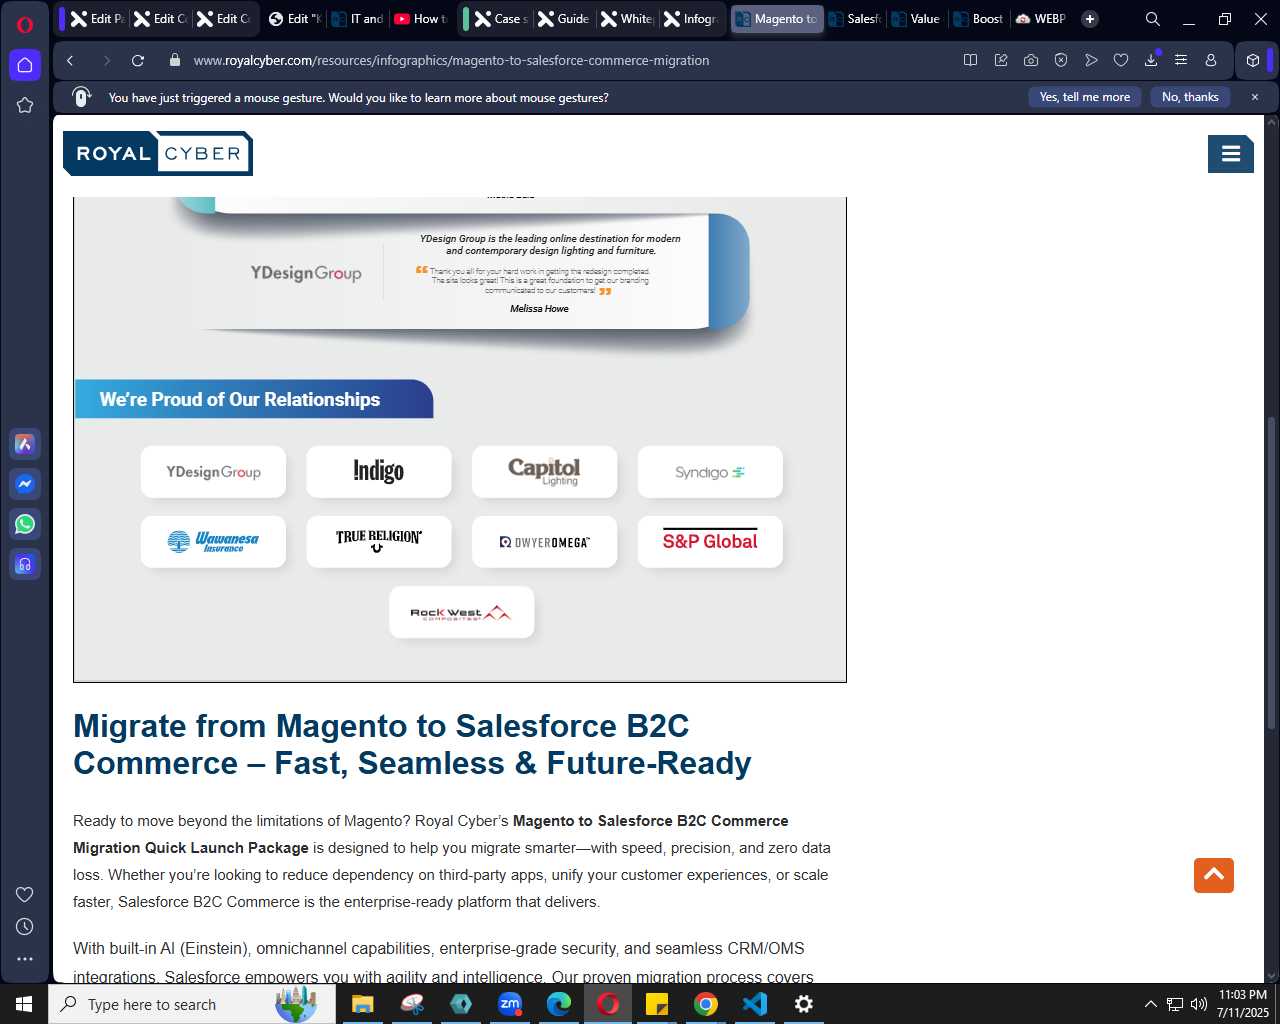Viewport: 1280px width, 1024px height.
Task: Switch to the 'Value' tab
Action: [x=917, y=19]
